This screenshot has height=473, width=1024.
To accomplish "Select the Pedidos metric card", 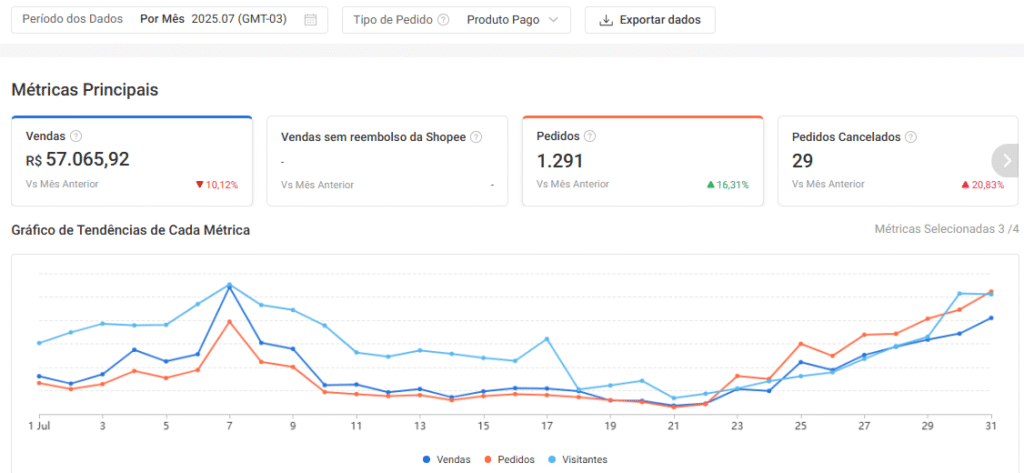I will [x=642, y=161].
